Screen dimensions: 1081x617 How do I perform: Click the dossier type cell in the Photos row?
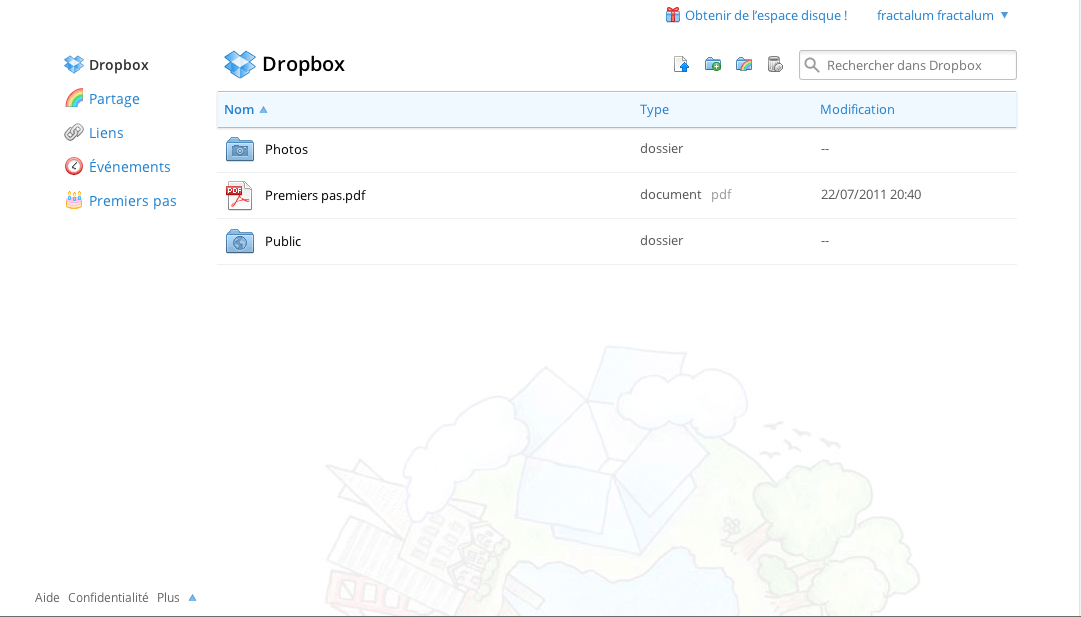(661, 149)
